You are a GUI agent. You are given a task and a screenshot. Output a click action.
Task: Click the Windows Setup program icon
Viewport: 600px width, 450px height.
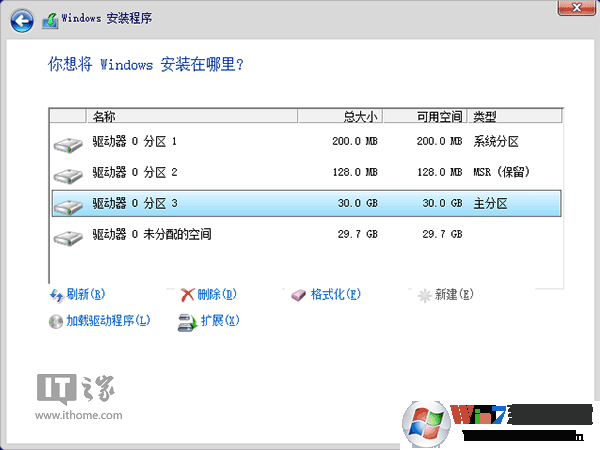pos(50,20)
